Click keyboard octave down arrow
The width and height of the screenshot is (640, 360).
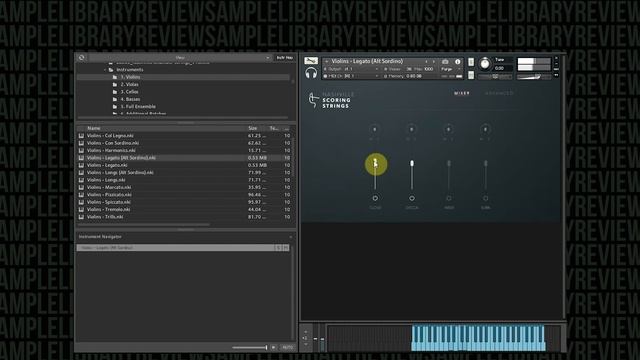305,344
